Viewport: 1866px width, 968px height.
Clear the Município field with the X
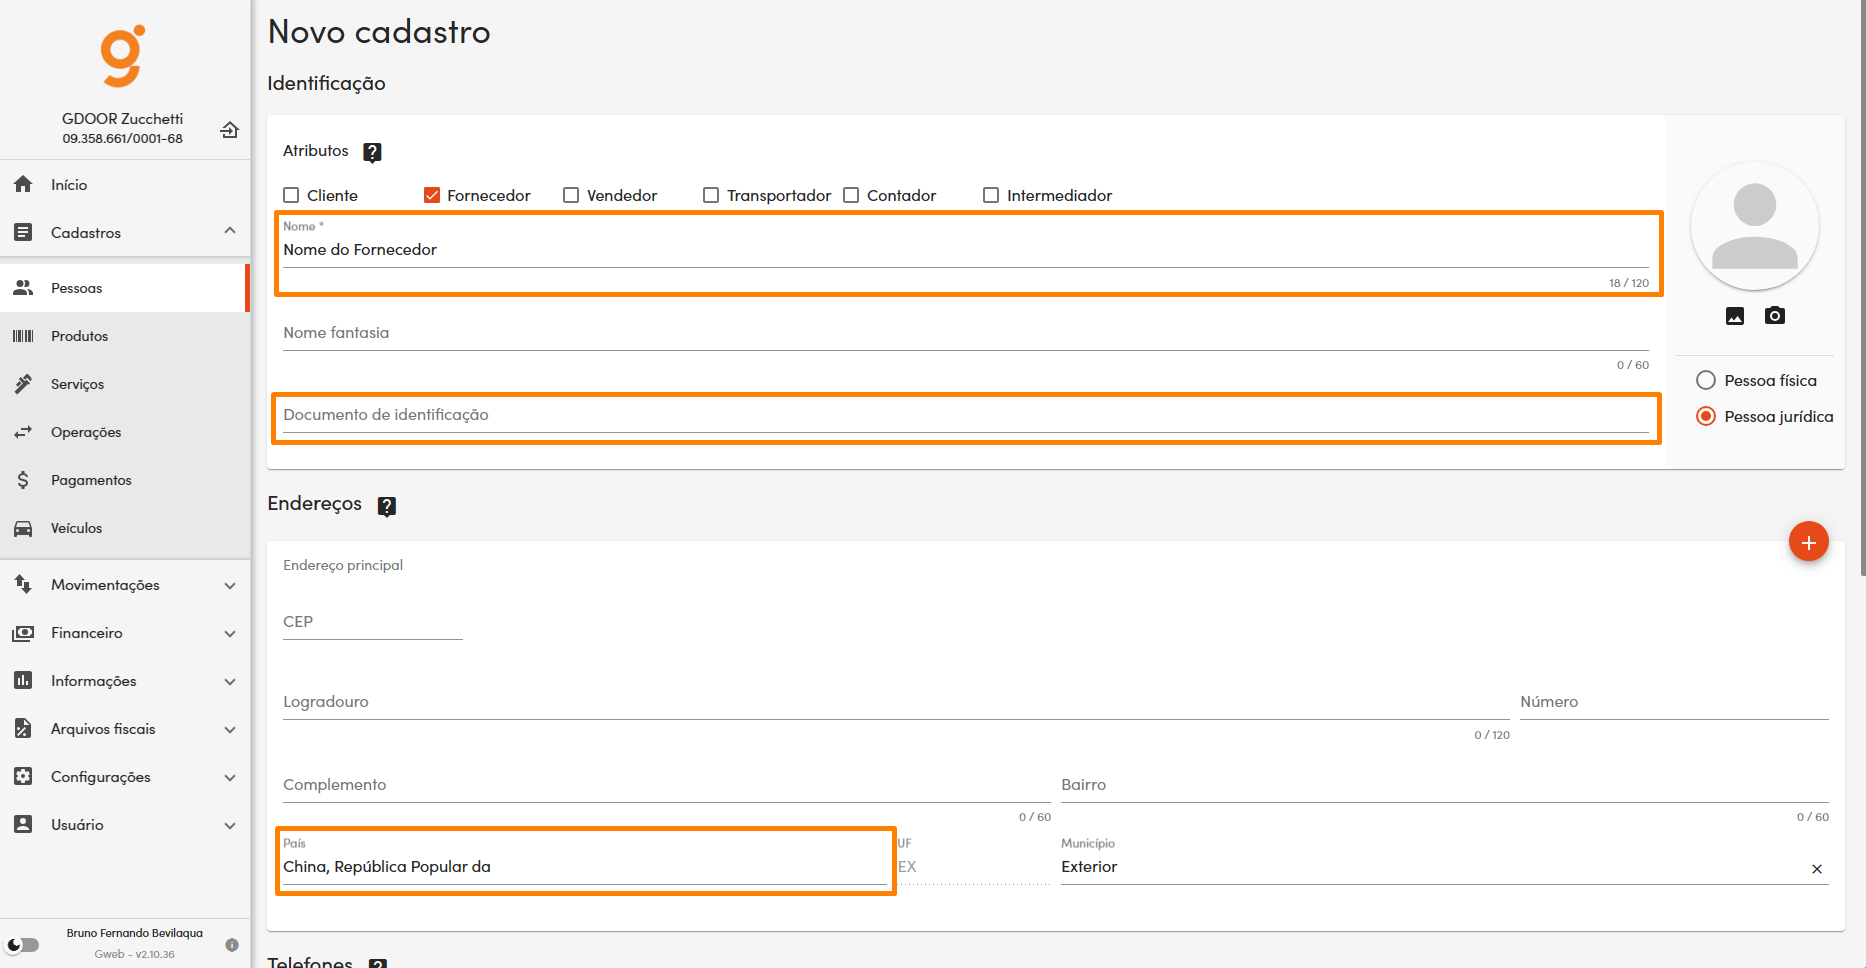[1817, 869]
